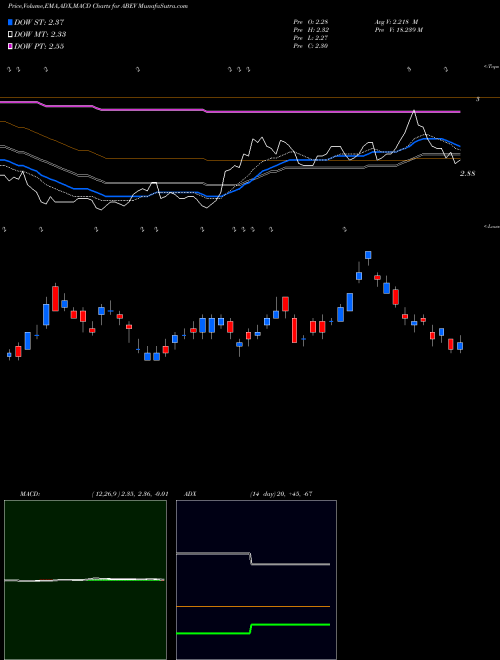Click the 'Tops' axis label
The width and height of the screenshot is (500, 660).
tap(492, 67)
